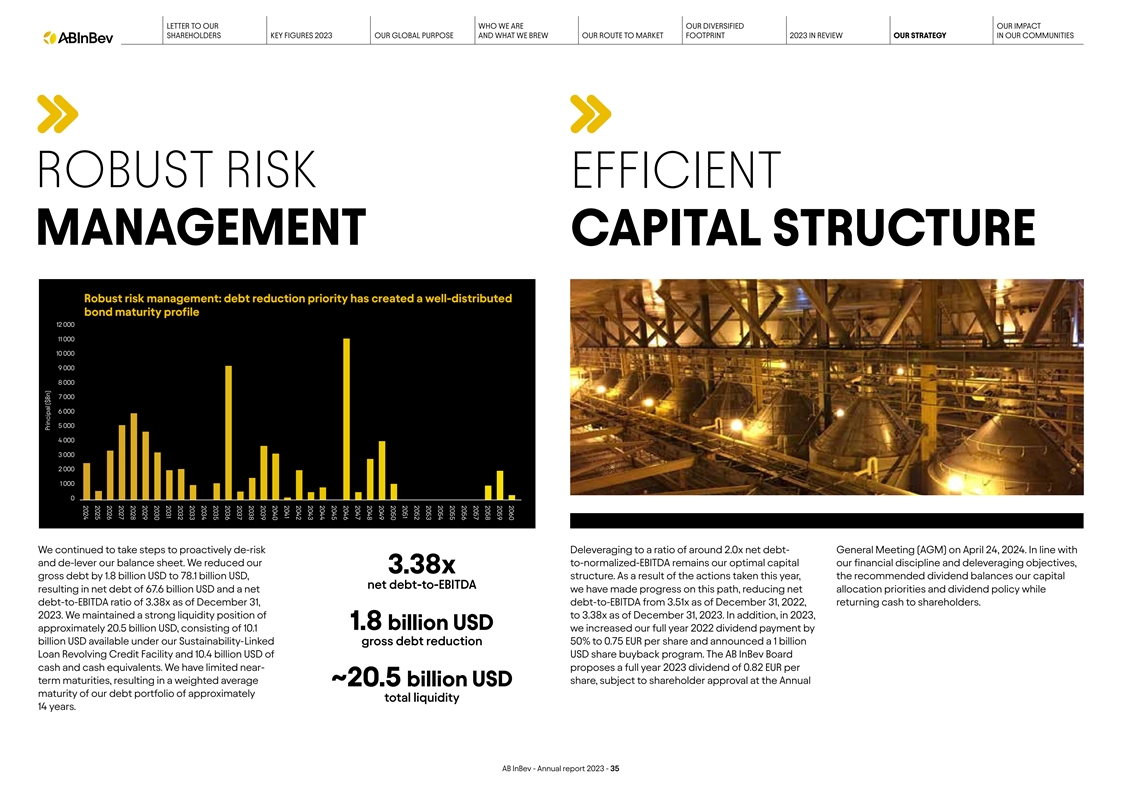Click the brewery tanks photo
This screenshot has width=1121, height=793.
[x=826, y=395]
